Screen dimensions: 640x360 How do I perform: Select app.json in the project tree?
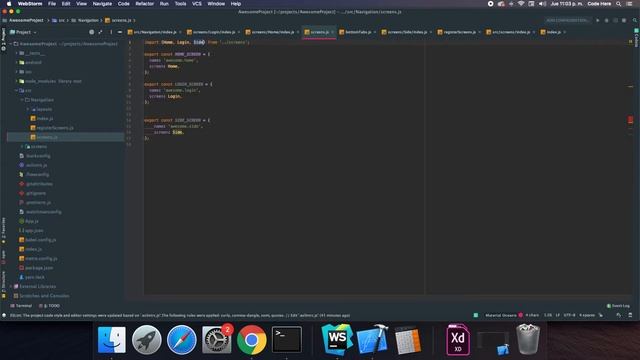click(x=31, y=230)
